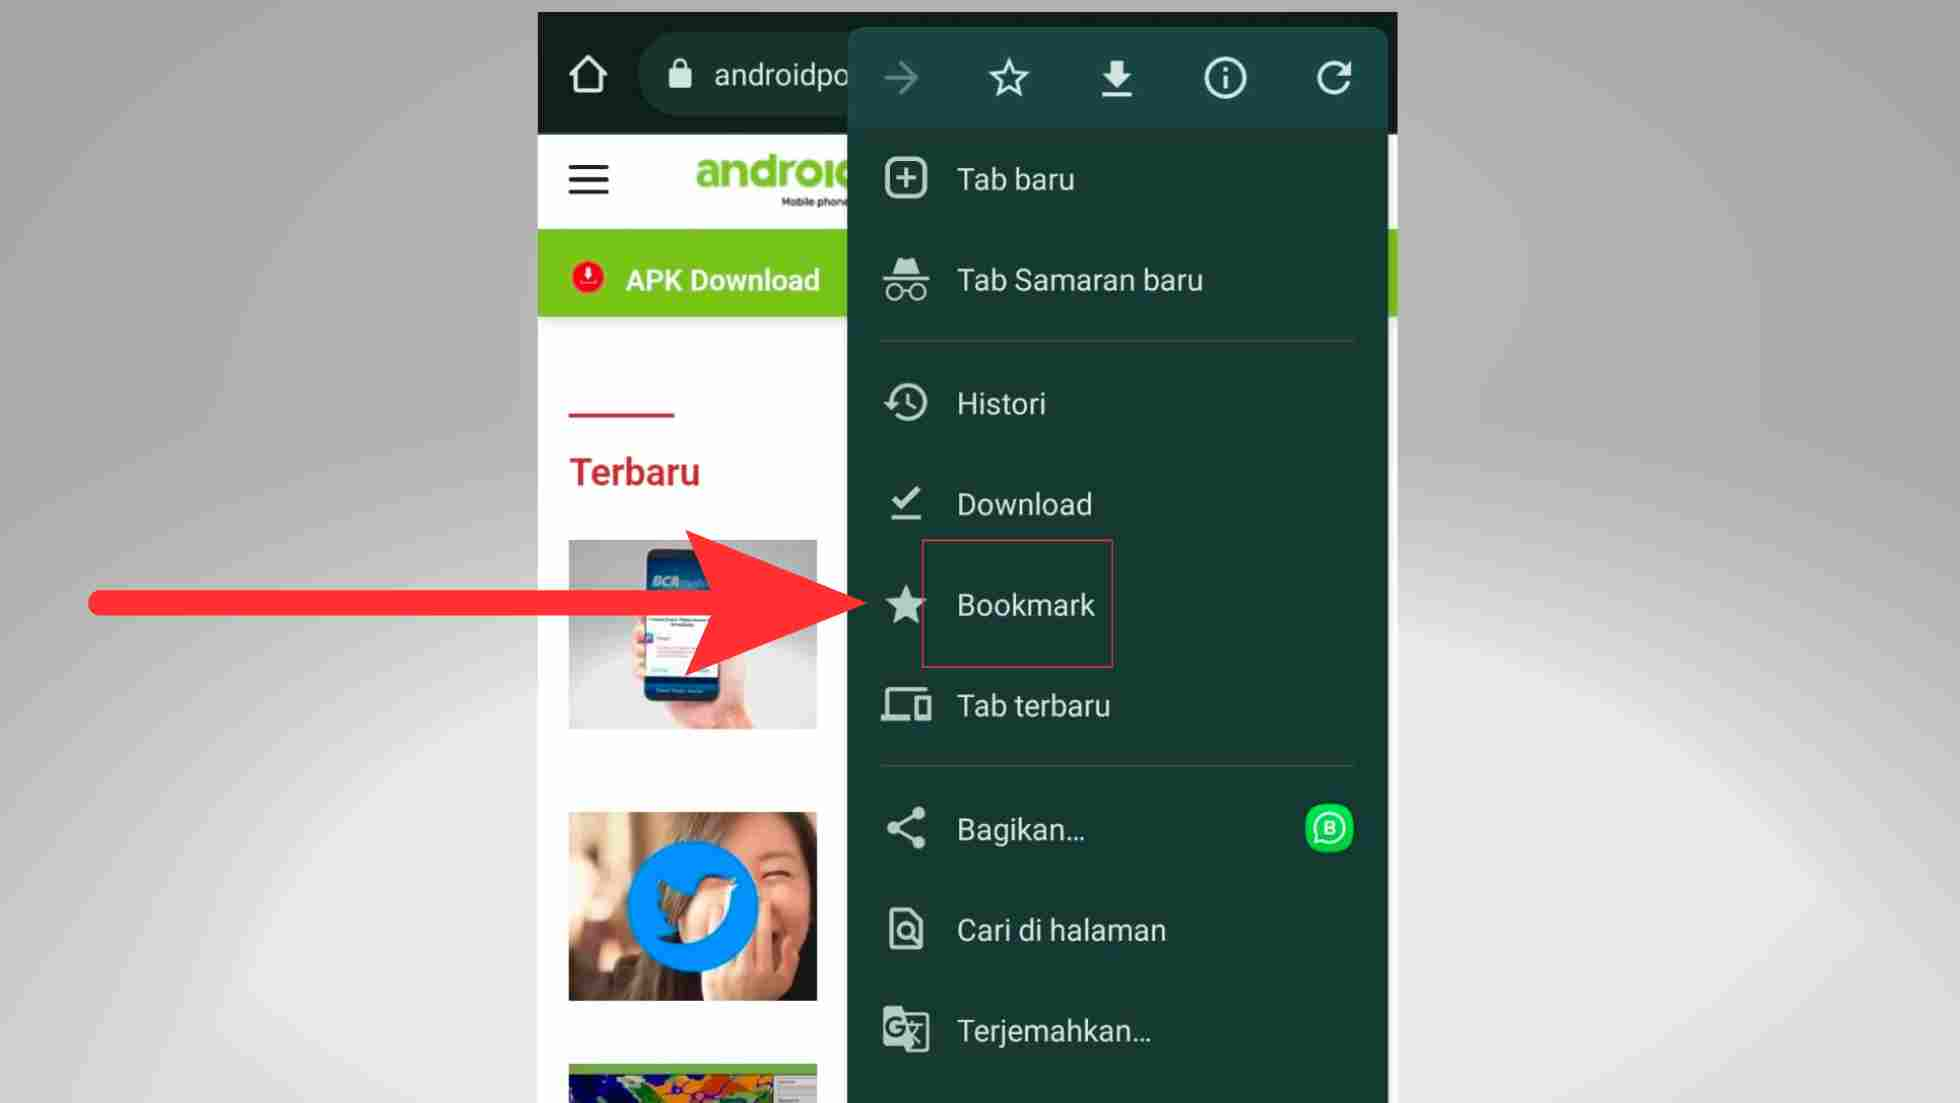Open Tab baru option
The width and height of the screenshot is (1960, 1103).
click(x=1015, y=179)
